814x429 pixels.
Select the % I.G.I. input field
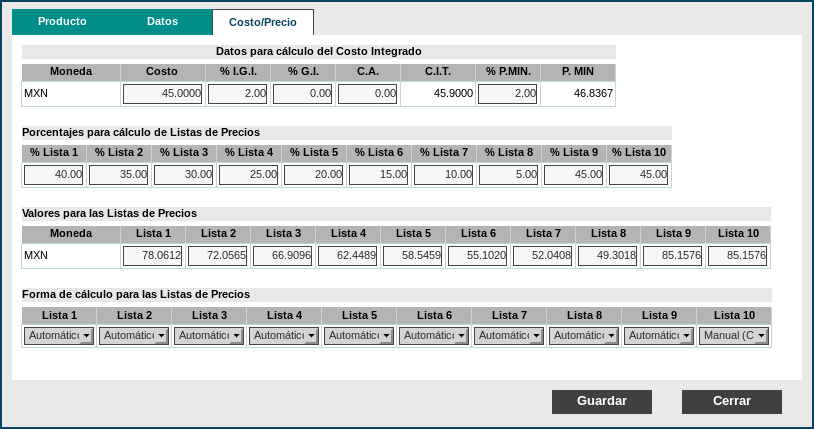point(238,93)
